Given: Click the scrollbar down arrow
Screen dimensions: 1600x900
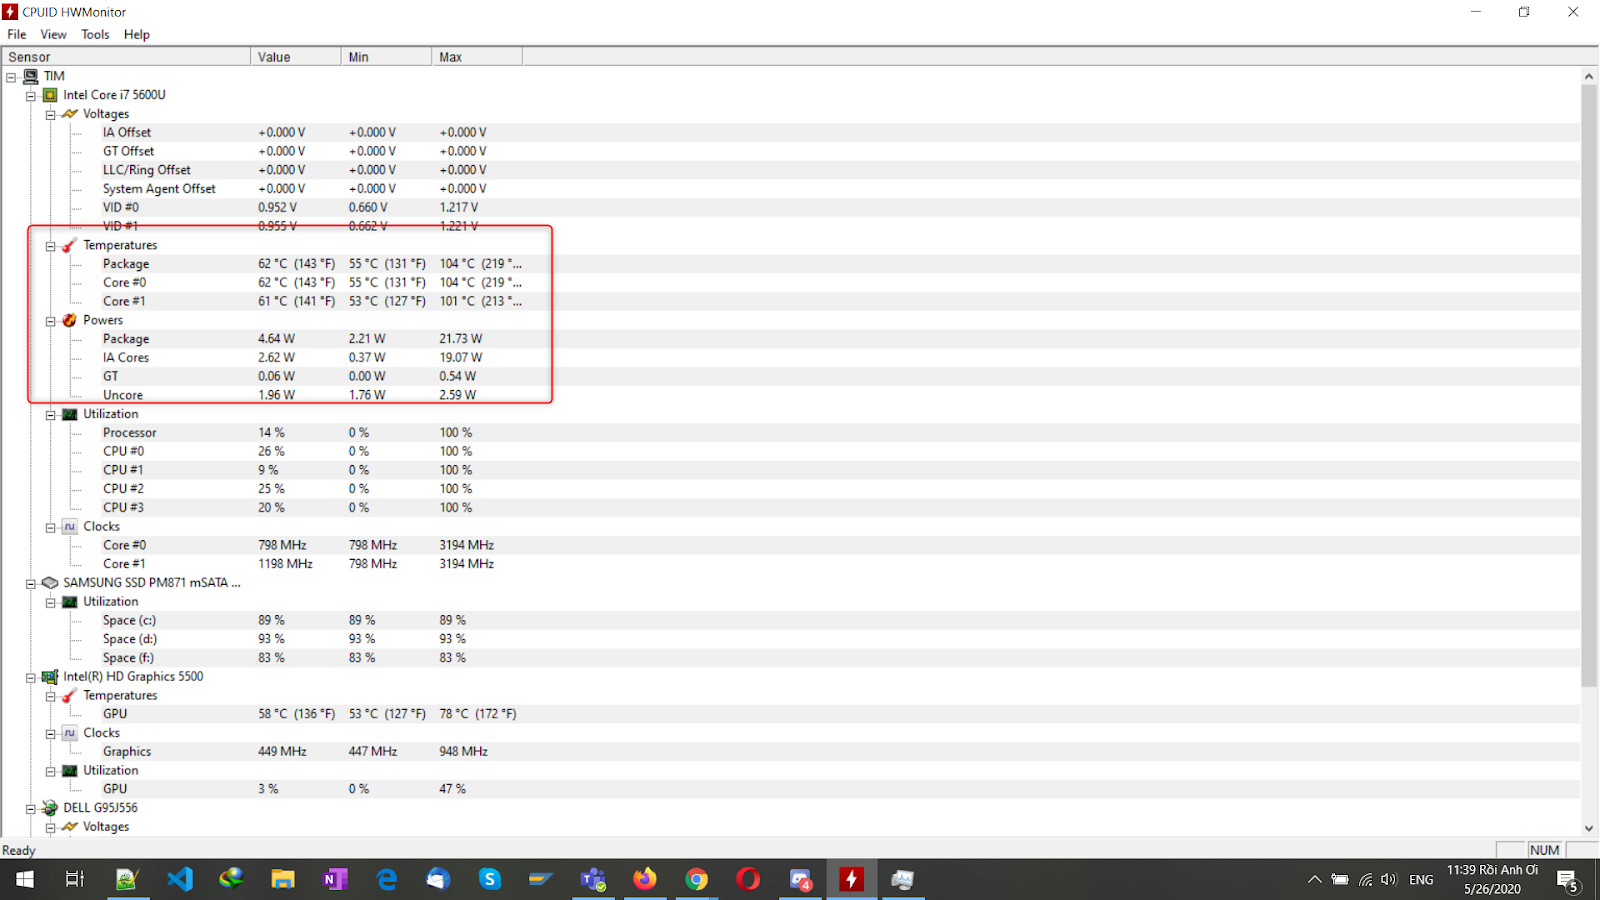Looking at the screenshot, I should tap(1589, 828).
